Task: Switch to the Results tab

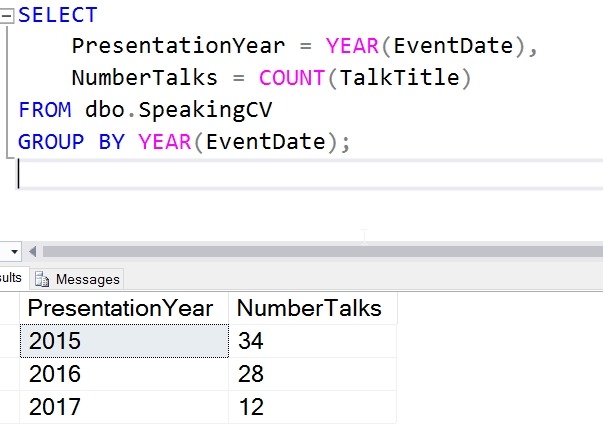Action: [x=11, y=278]
